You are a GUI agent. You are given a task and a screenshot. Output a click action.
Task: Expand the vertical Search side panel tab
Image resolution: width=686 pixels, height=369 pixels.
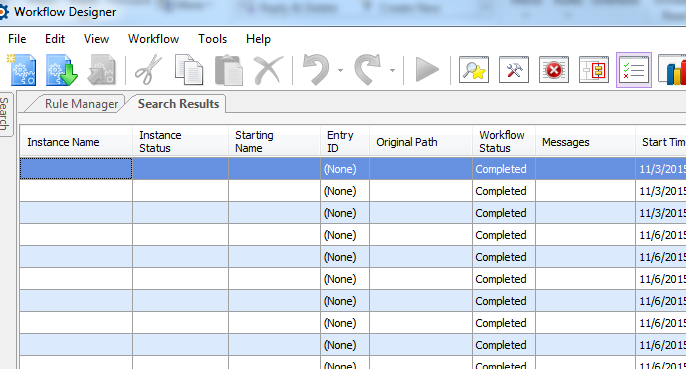(6, 114)
